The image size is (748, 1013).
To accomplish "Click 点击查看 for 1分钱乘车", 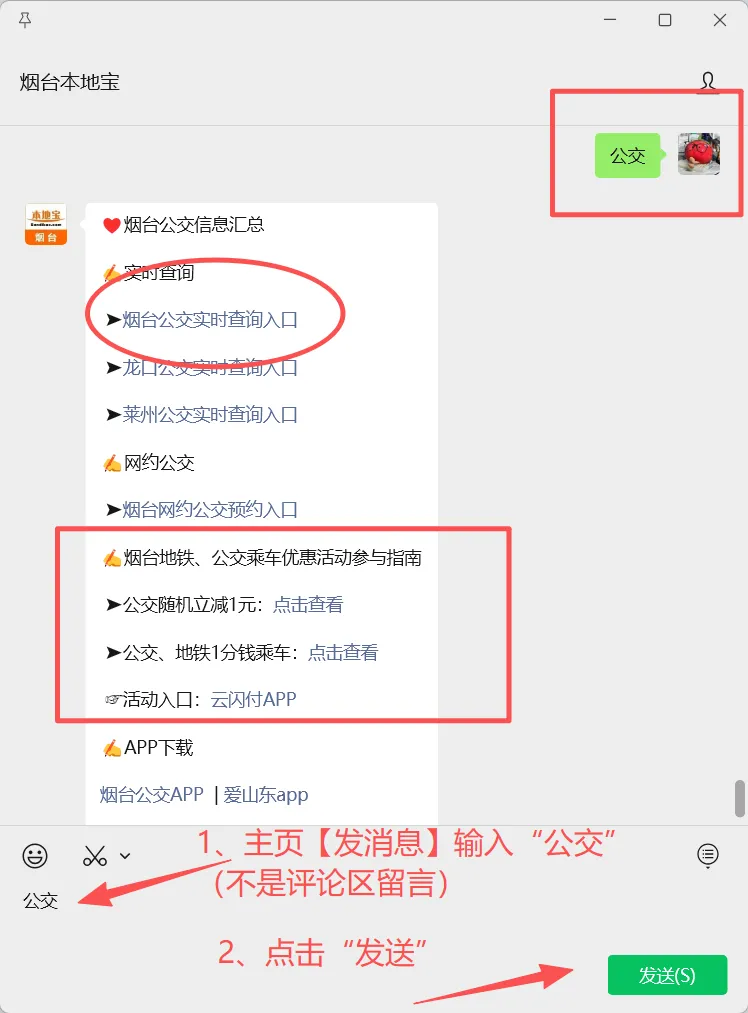I will (343, 653).
